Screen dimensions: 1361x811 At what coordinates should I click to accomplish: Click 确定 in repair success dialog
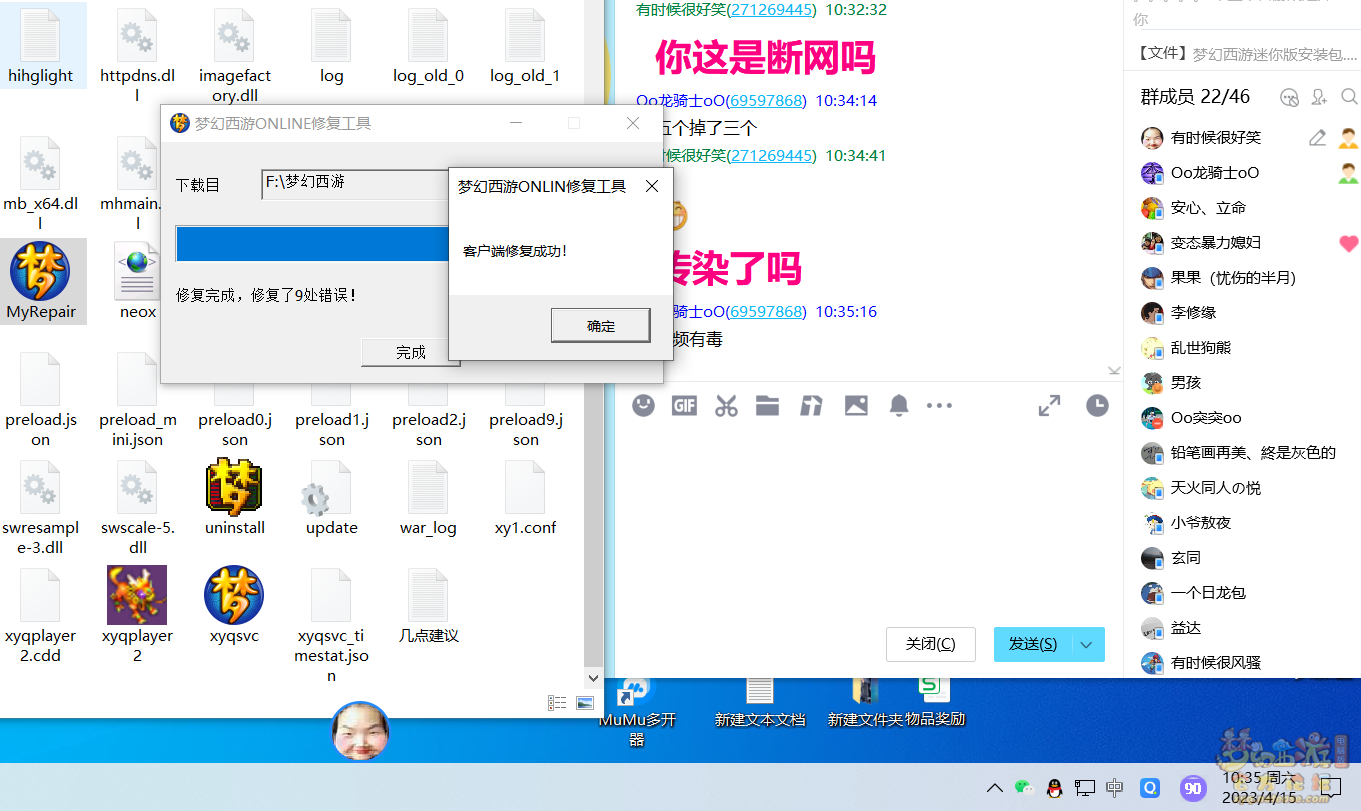(601, 326)
